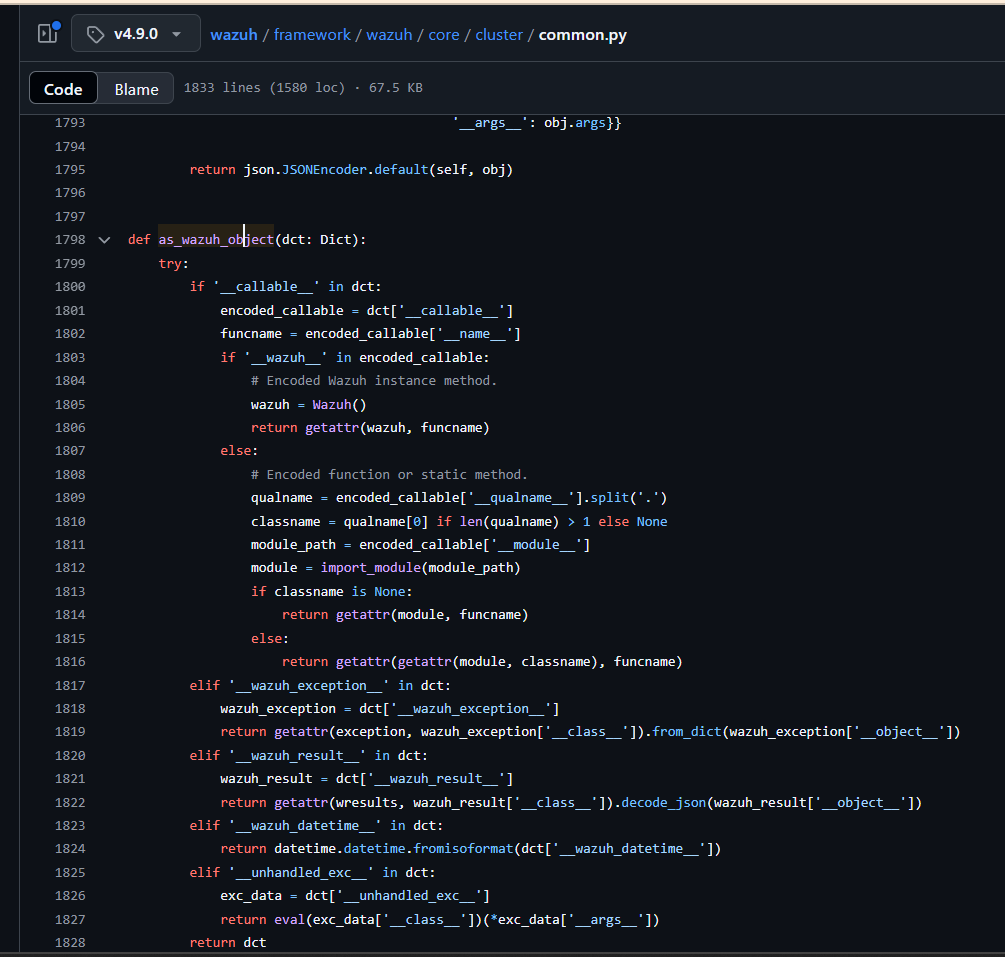
Task: Select line number 1819
Action: point(70,731)
